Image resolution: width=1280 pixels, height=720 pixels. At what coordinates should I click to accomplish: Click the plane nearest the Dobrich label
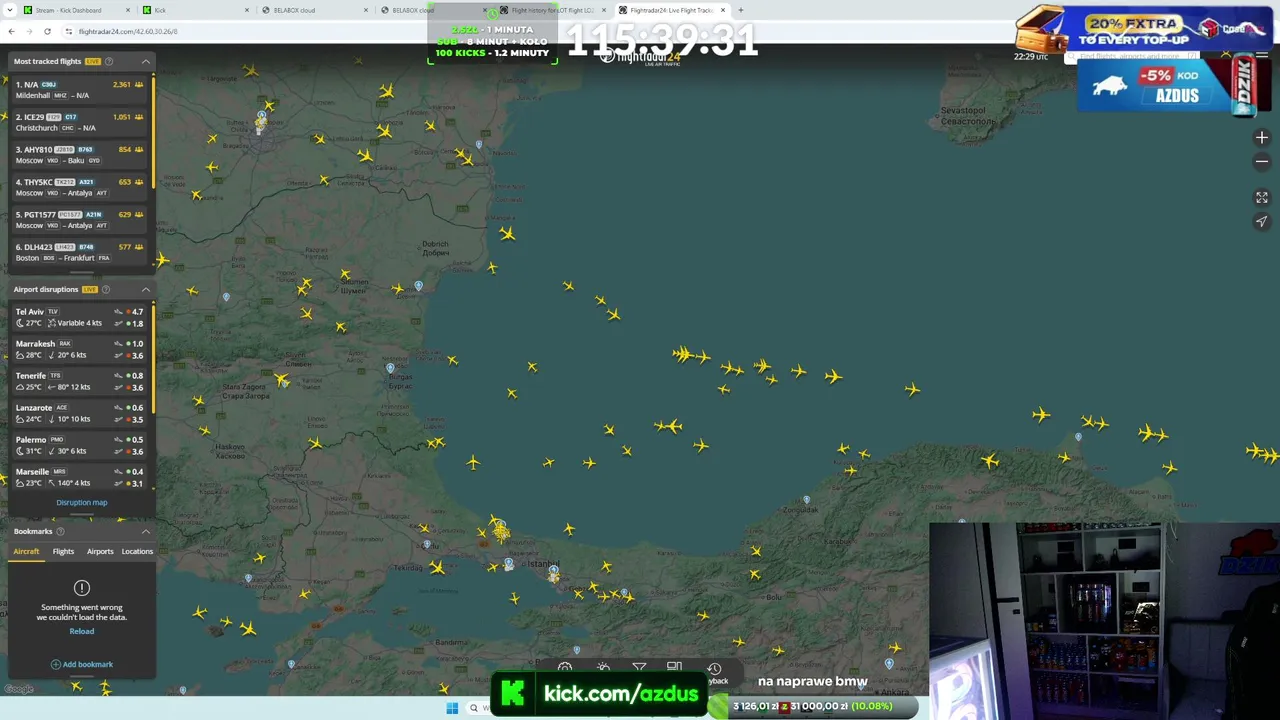pos(492,268)
